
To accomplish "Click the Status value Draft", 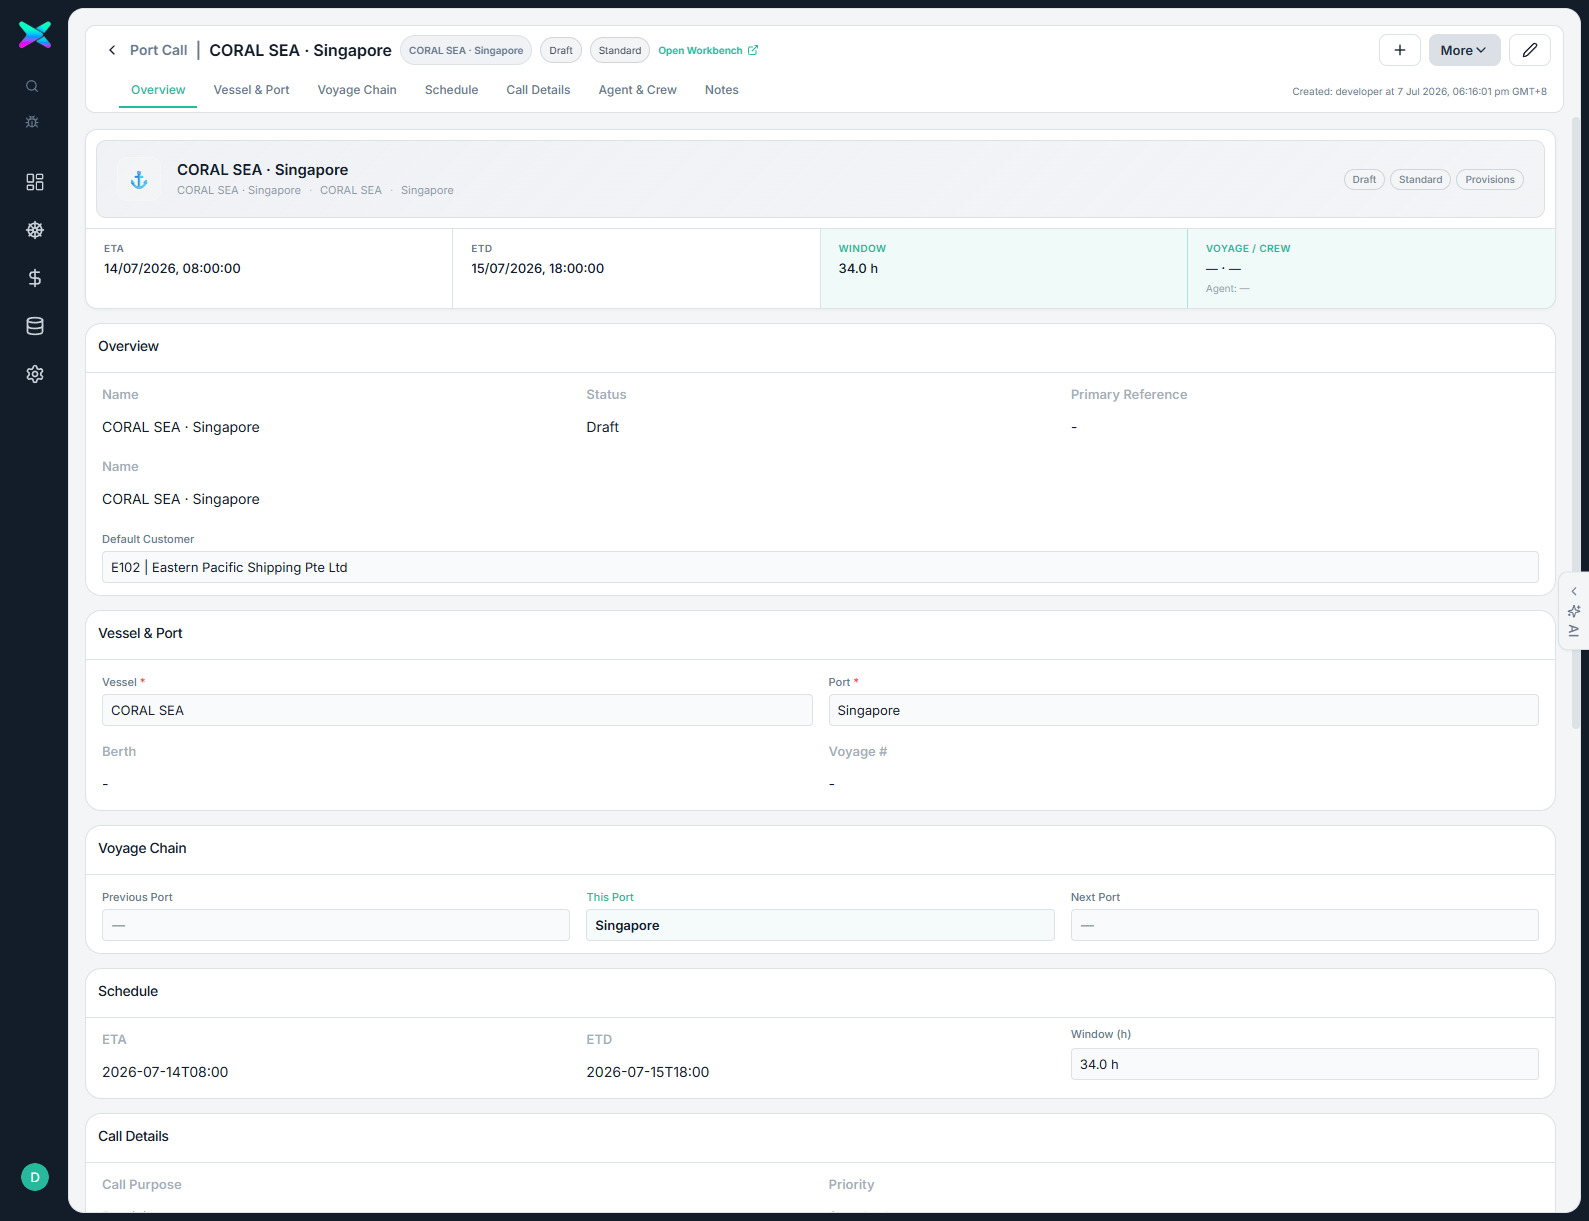I will pyautogui.click(x=602, y=427).
